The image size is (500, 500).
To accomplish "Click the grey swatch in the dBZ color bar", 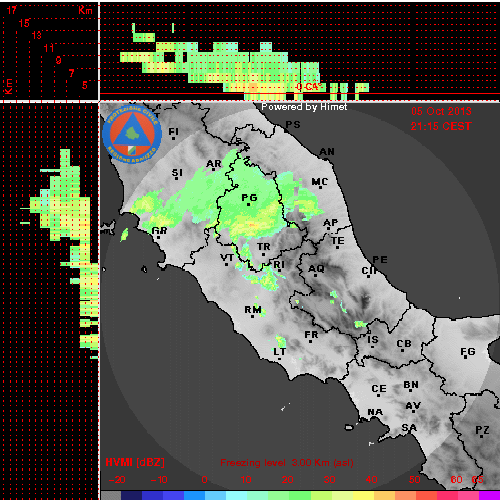I will pos(111,496).
